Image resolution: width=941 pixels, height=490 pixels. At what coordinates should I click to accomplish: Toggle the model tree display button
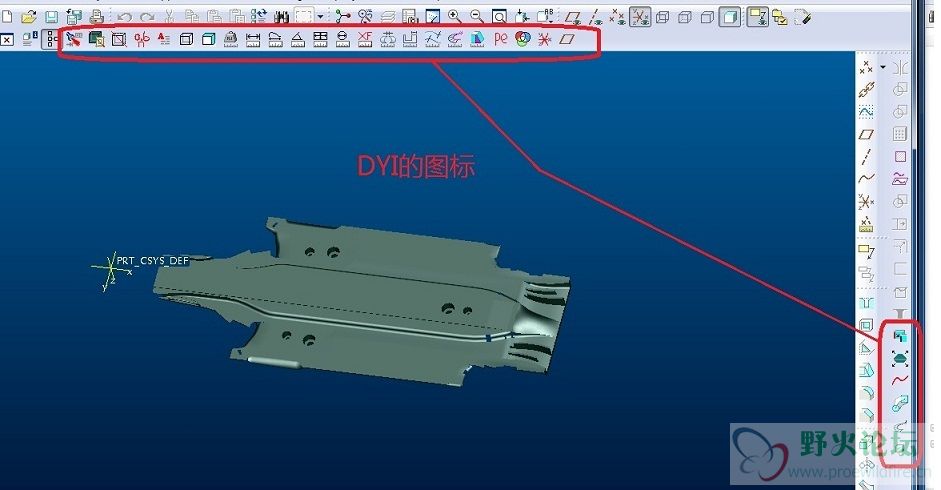(52, 40)
